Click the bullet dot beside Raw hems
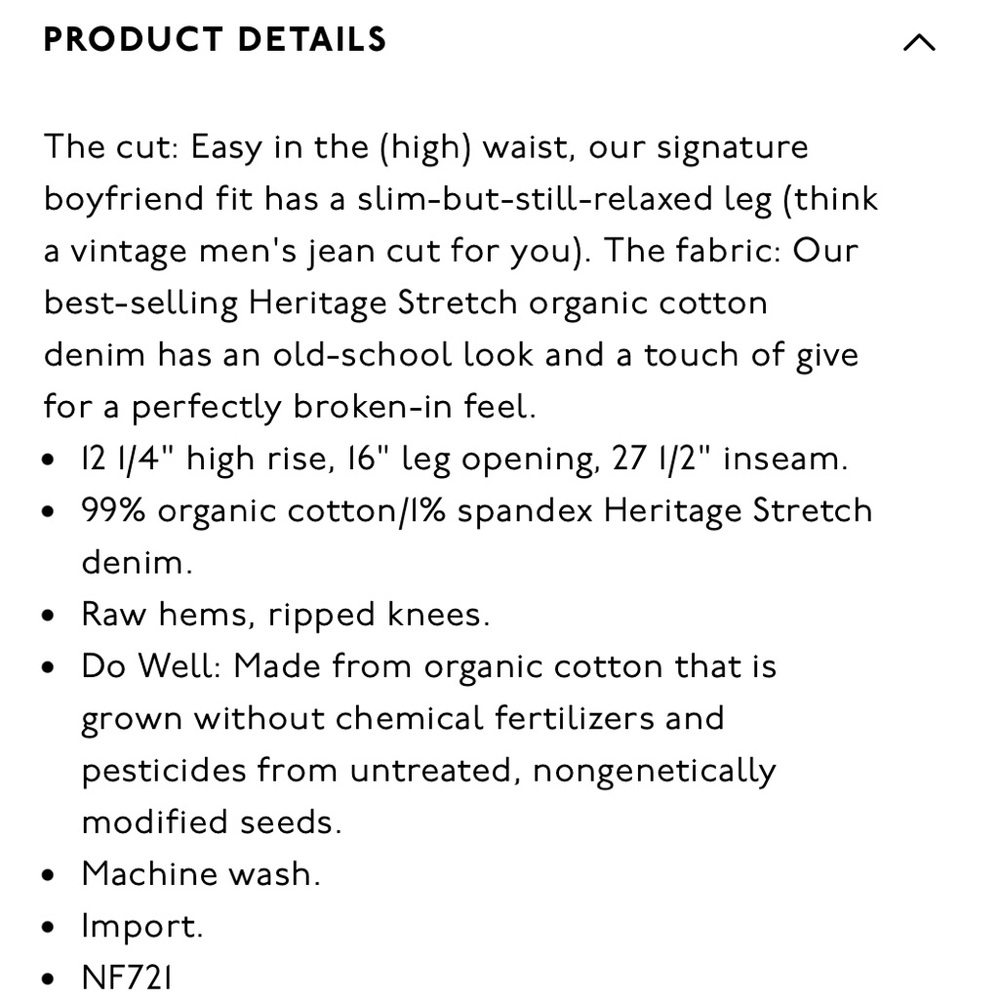 pyautogui.click(x=48, y=615)
